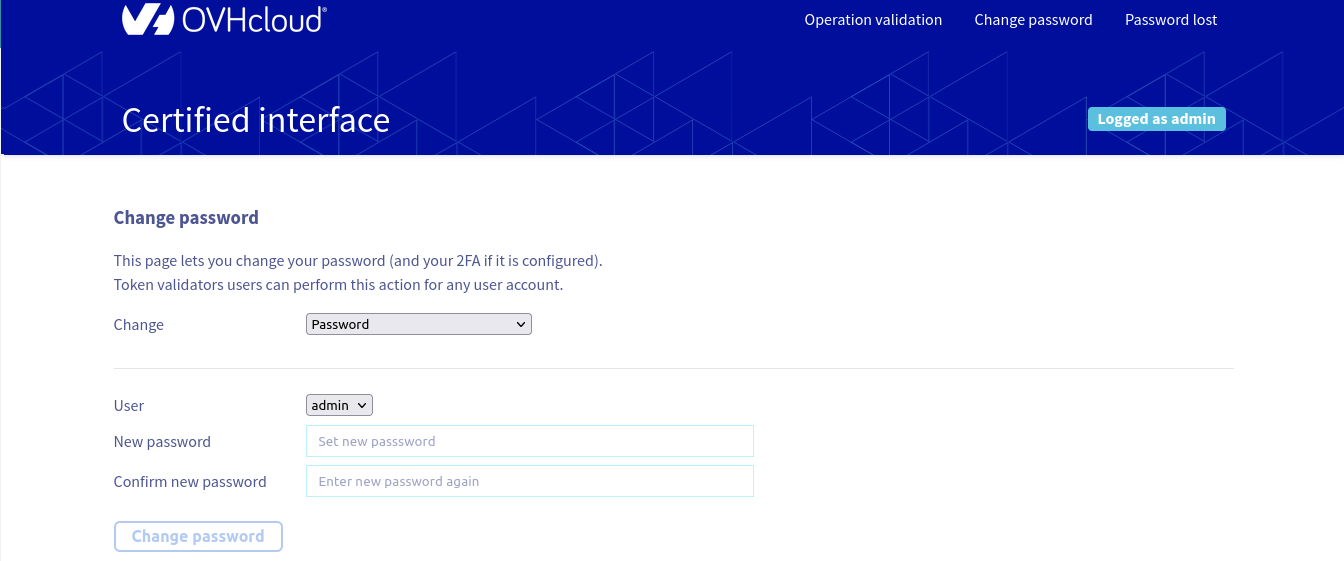This screenshot has height=561, width=1344.
Task: Click the text mentioning 2FA configuration
Action: tap(358, 261)
